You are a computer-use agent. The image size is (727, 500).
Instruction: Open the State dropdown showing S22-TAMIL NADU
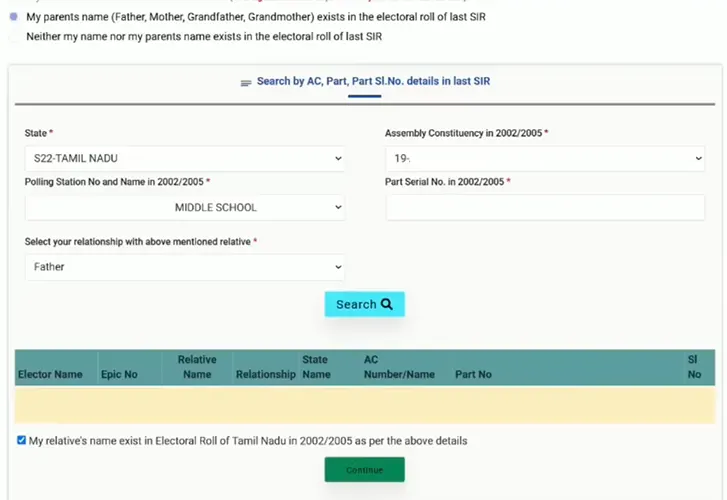pyautogui.click(x=184, y=158)
